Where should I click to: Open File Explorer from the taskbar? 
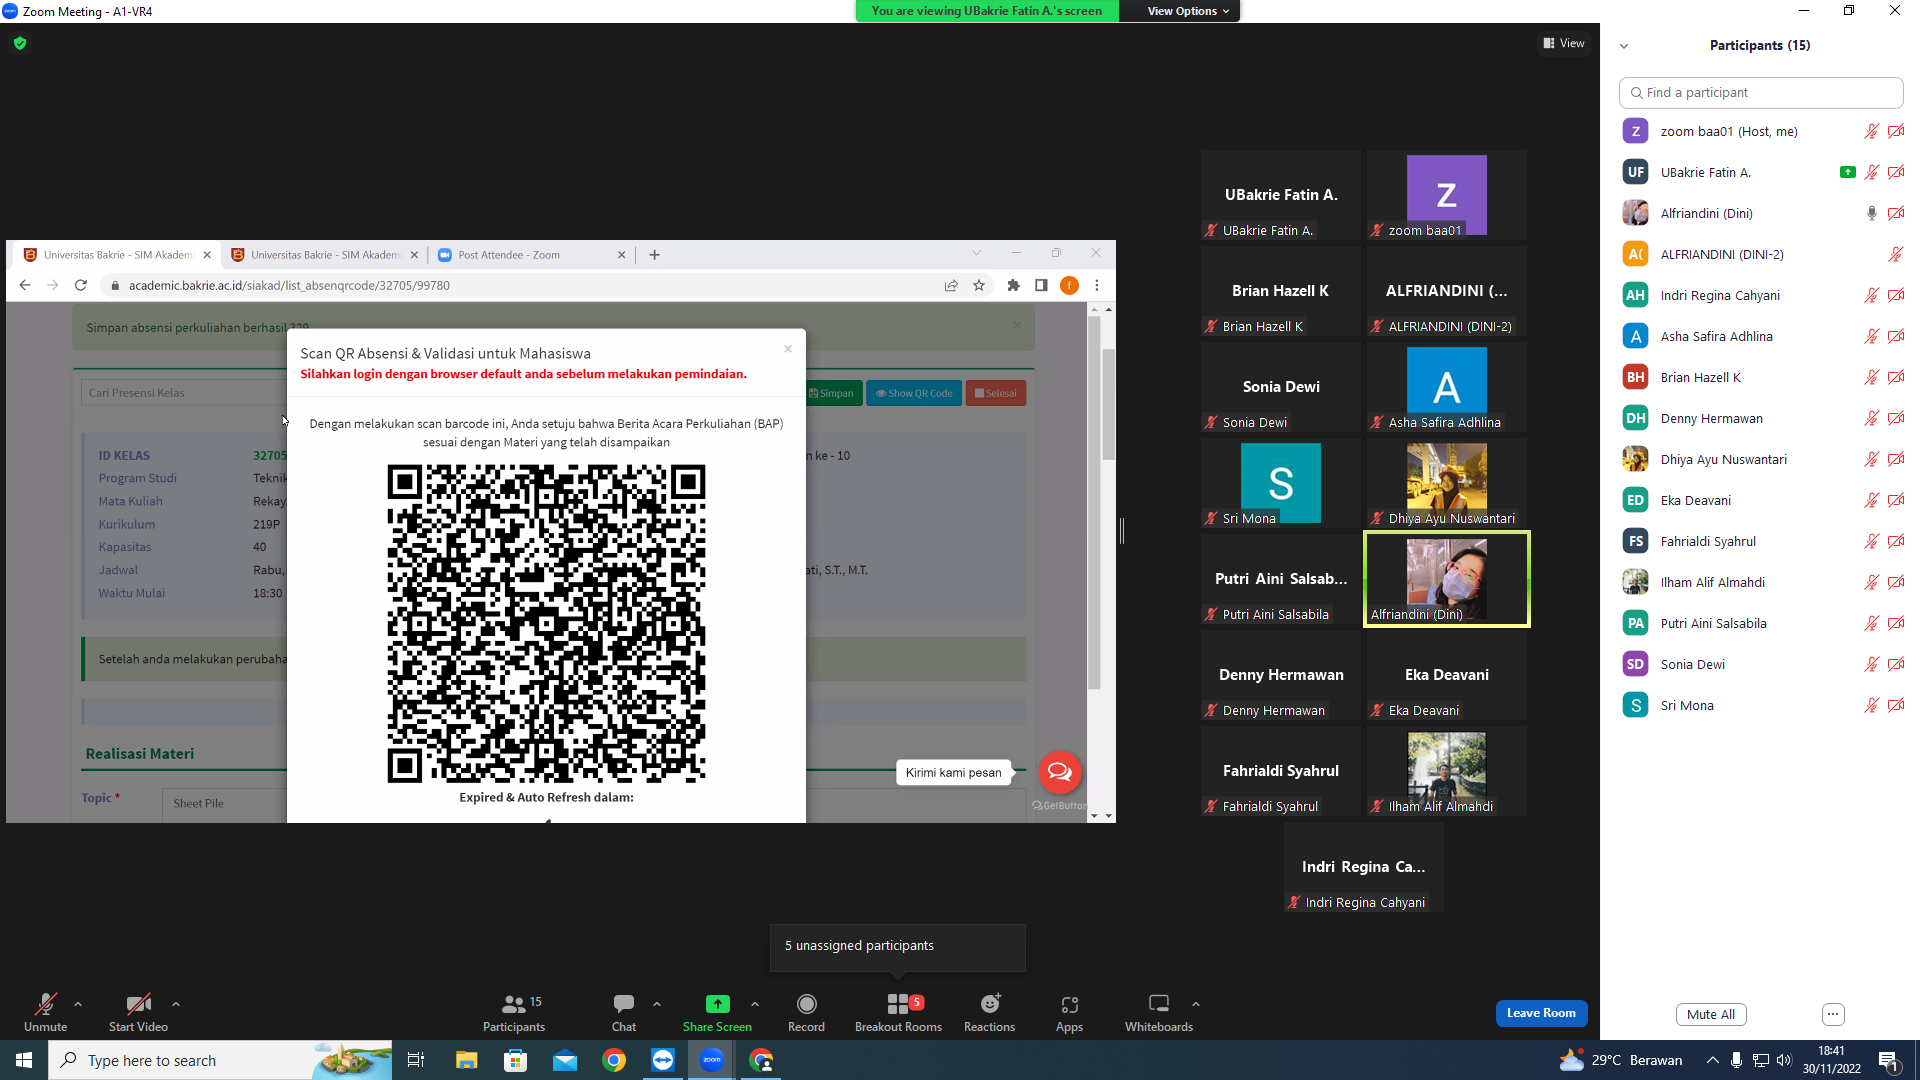466,1060
